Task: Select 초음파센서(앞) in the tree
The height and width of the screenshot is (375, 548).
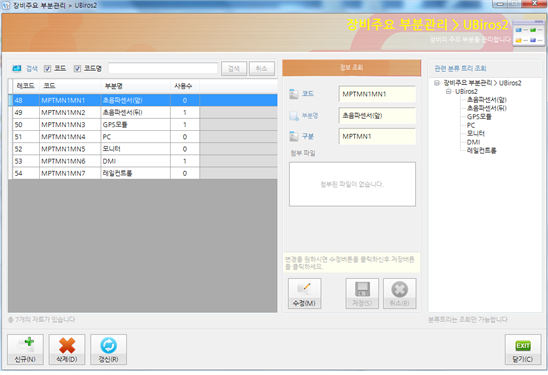Action: (x=486, y=100)
